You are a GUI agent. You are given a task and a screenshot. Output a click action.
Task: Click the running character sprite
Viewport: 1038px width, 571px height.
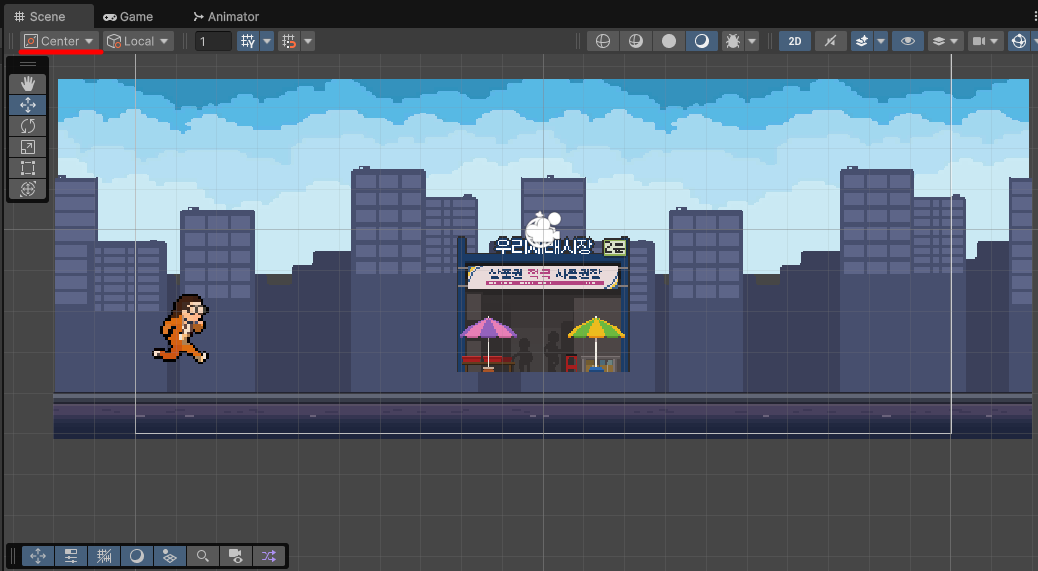(x=183, y=328)
